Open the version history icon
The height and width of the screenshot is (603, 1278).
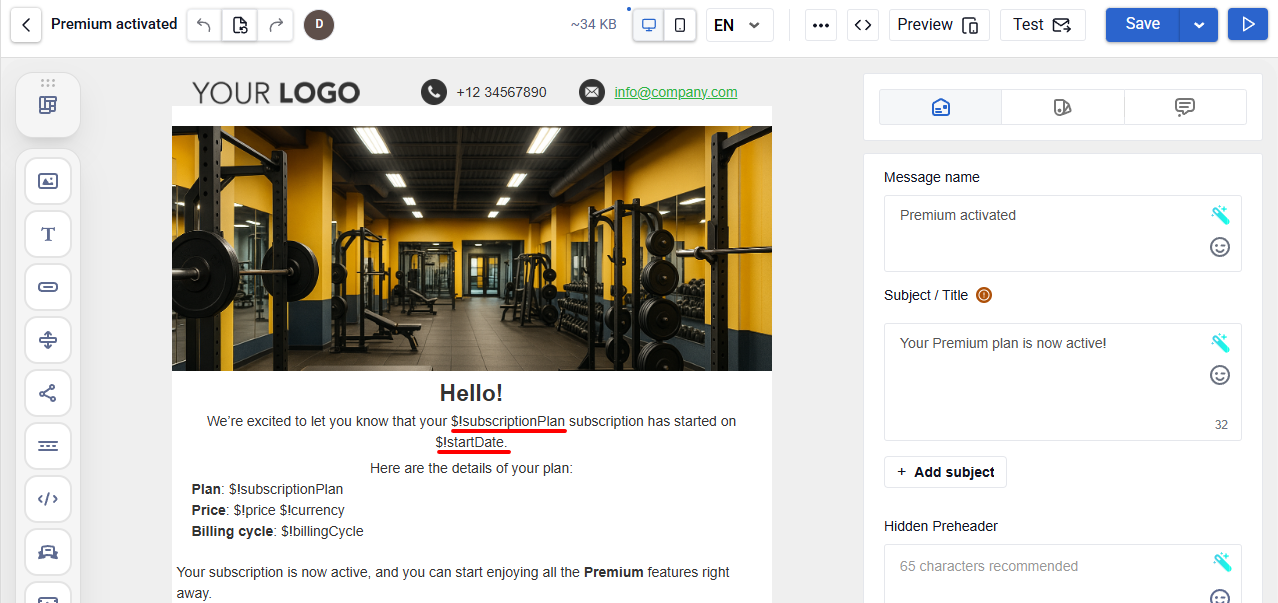tap(240, 25)
